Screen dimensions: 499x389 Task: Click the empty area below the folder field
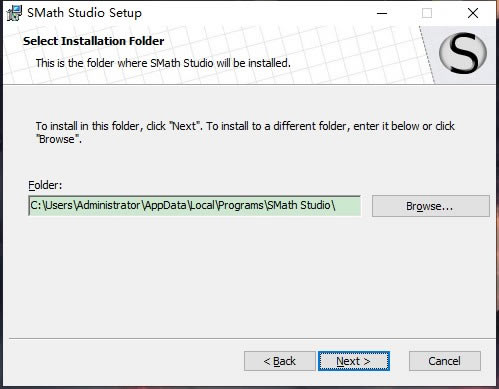point(248,277)
